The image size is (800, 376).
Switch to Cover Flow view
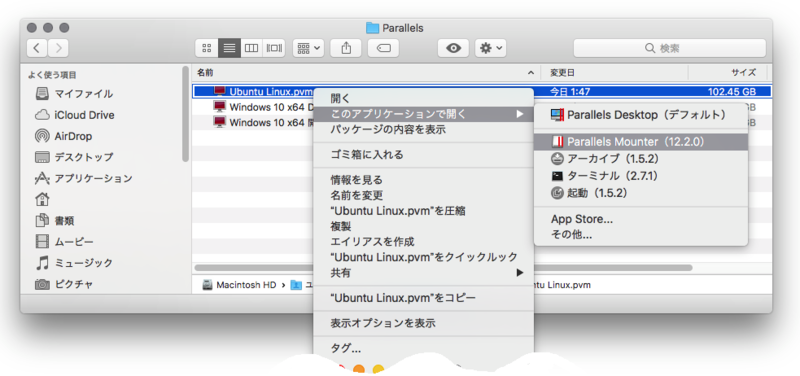274,48
